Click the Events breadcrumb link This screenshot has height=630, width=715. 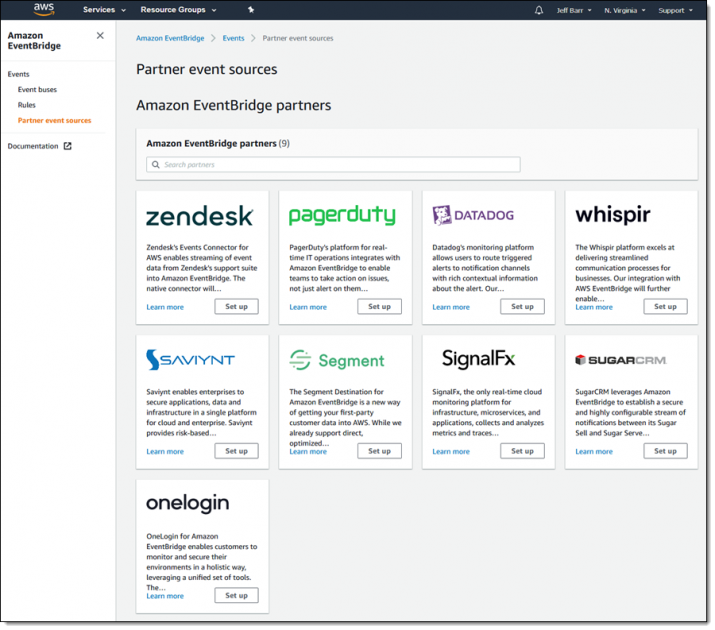[233, 38]
